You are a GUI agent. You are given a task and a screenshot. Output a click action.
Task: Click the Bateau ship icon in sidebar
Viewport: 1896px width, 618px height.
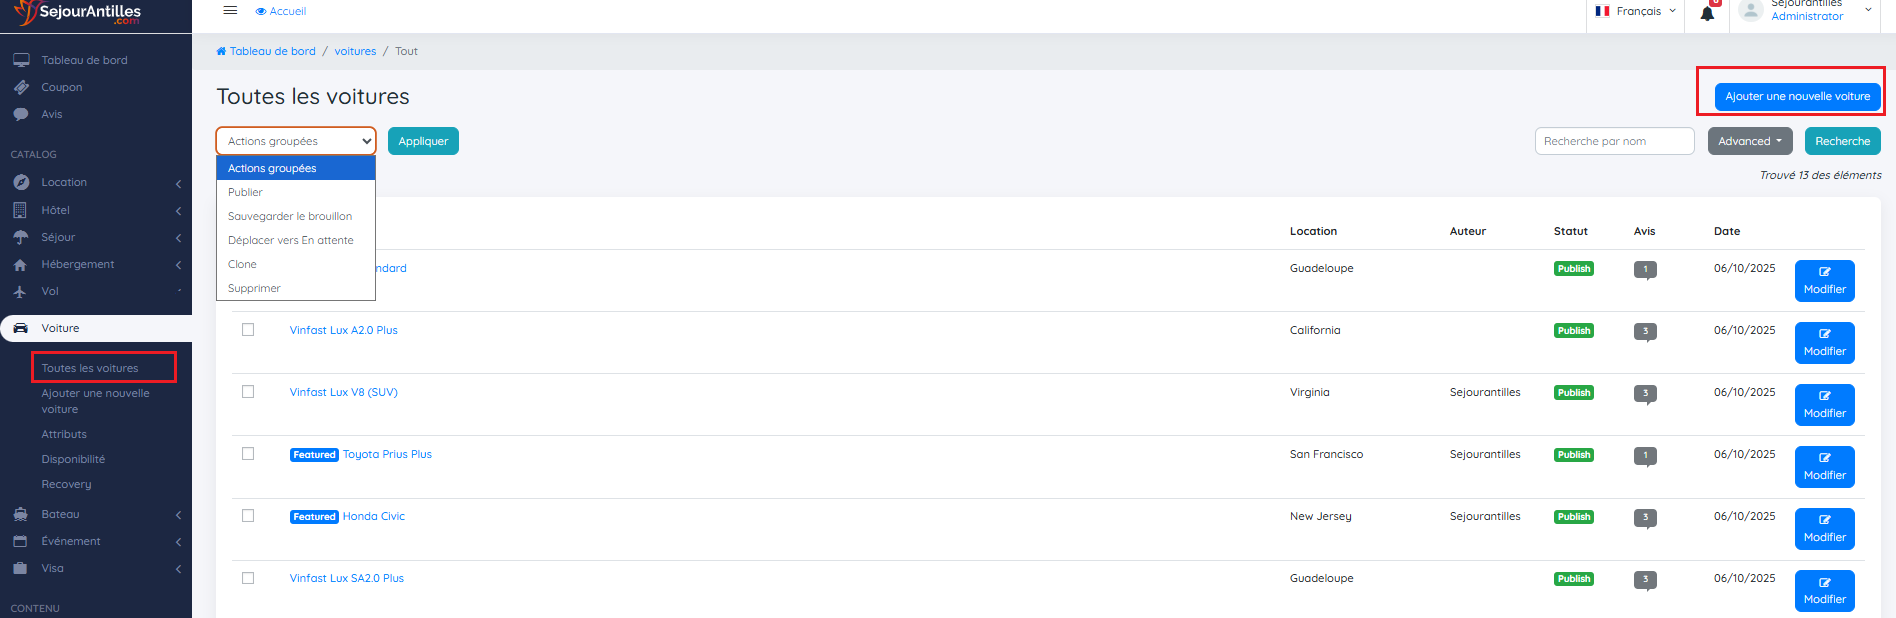click(20, 514)
